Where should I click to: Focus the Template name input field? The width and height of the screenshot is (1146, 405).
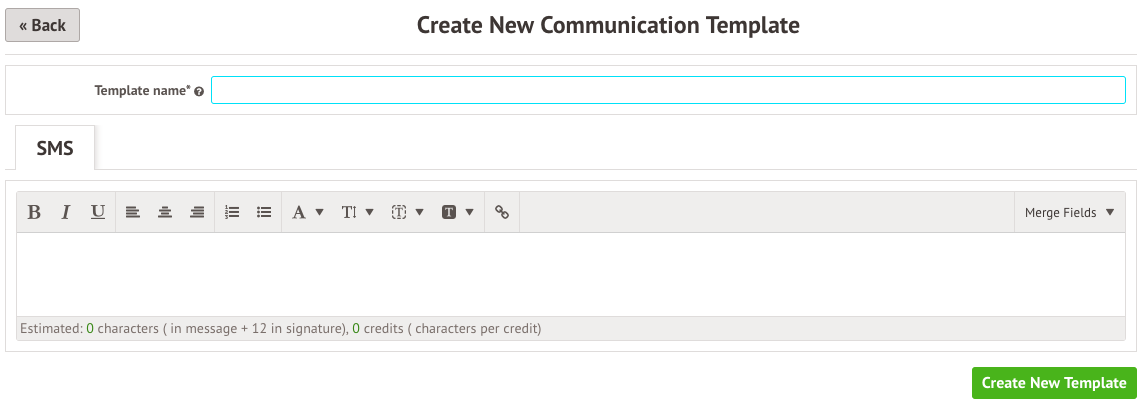click(x=668, y=90)
